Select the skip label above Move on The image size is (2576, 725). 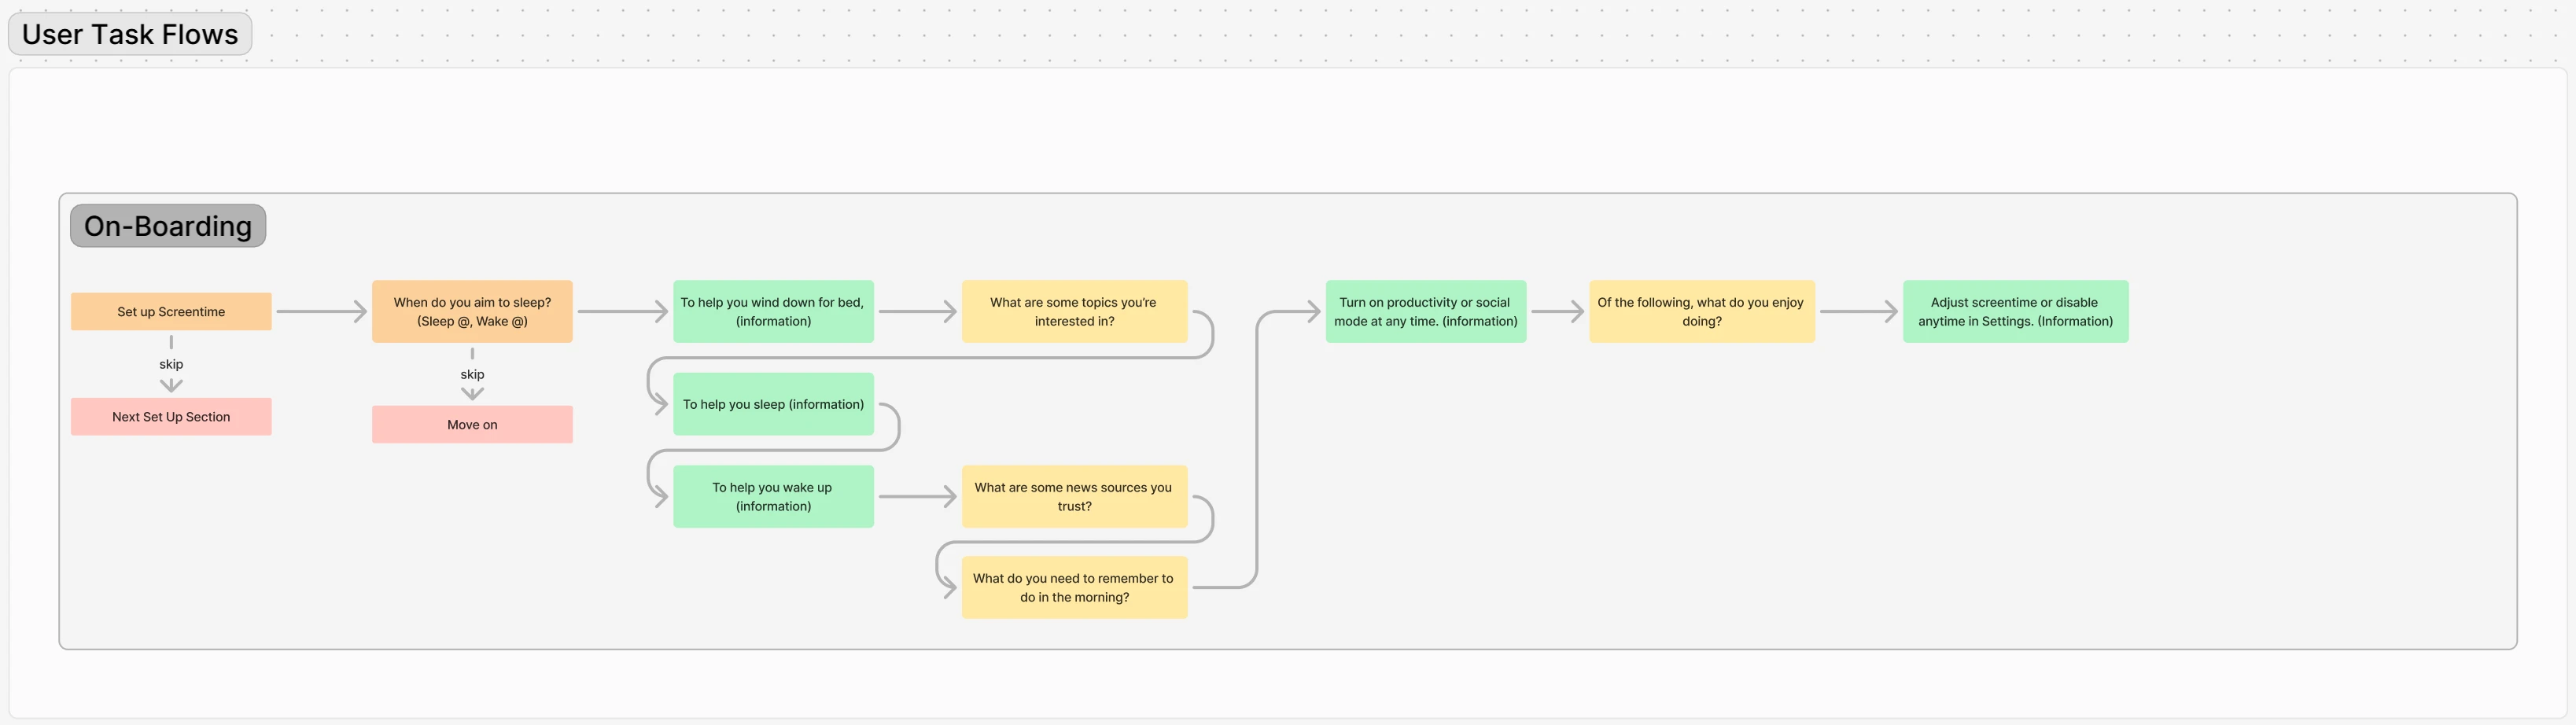472,374
